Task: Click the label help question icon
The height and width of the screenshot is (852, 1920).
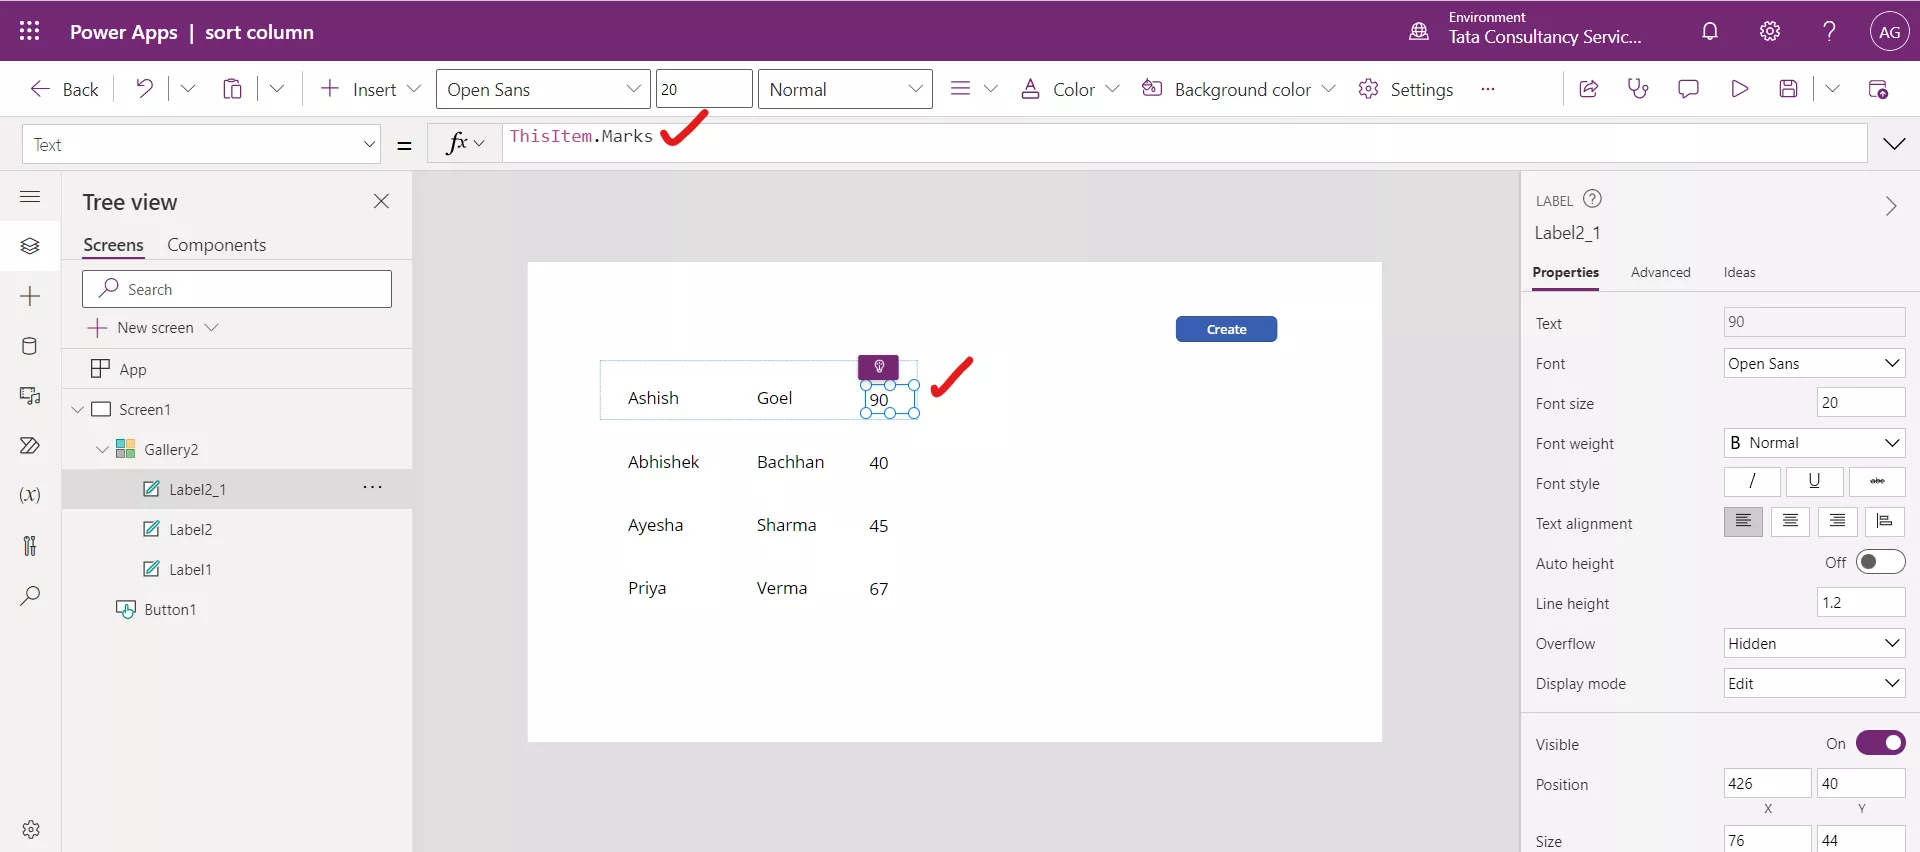Action: (1592, 199)
